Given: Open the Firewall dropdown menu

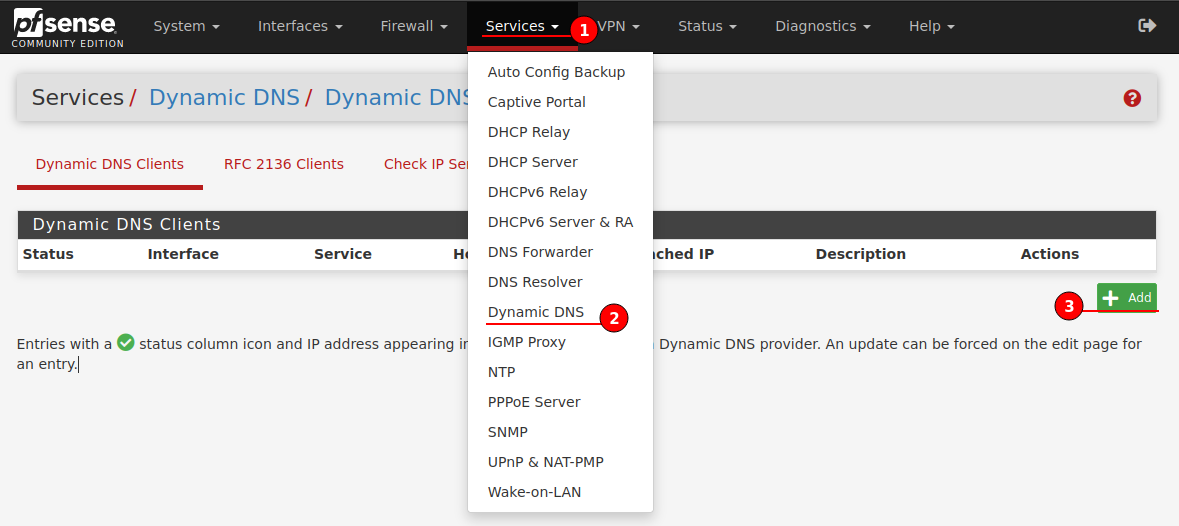Looking at the screenshot, I should pos(414,26).
